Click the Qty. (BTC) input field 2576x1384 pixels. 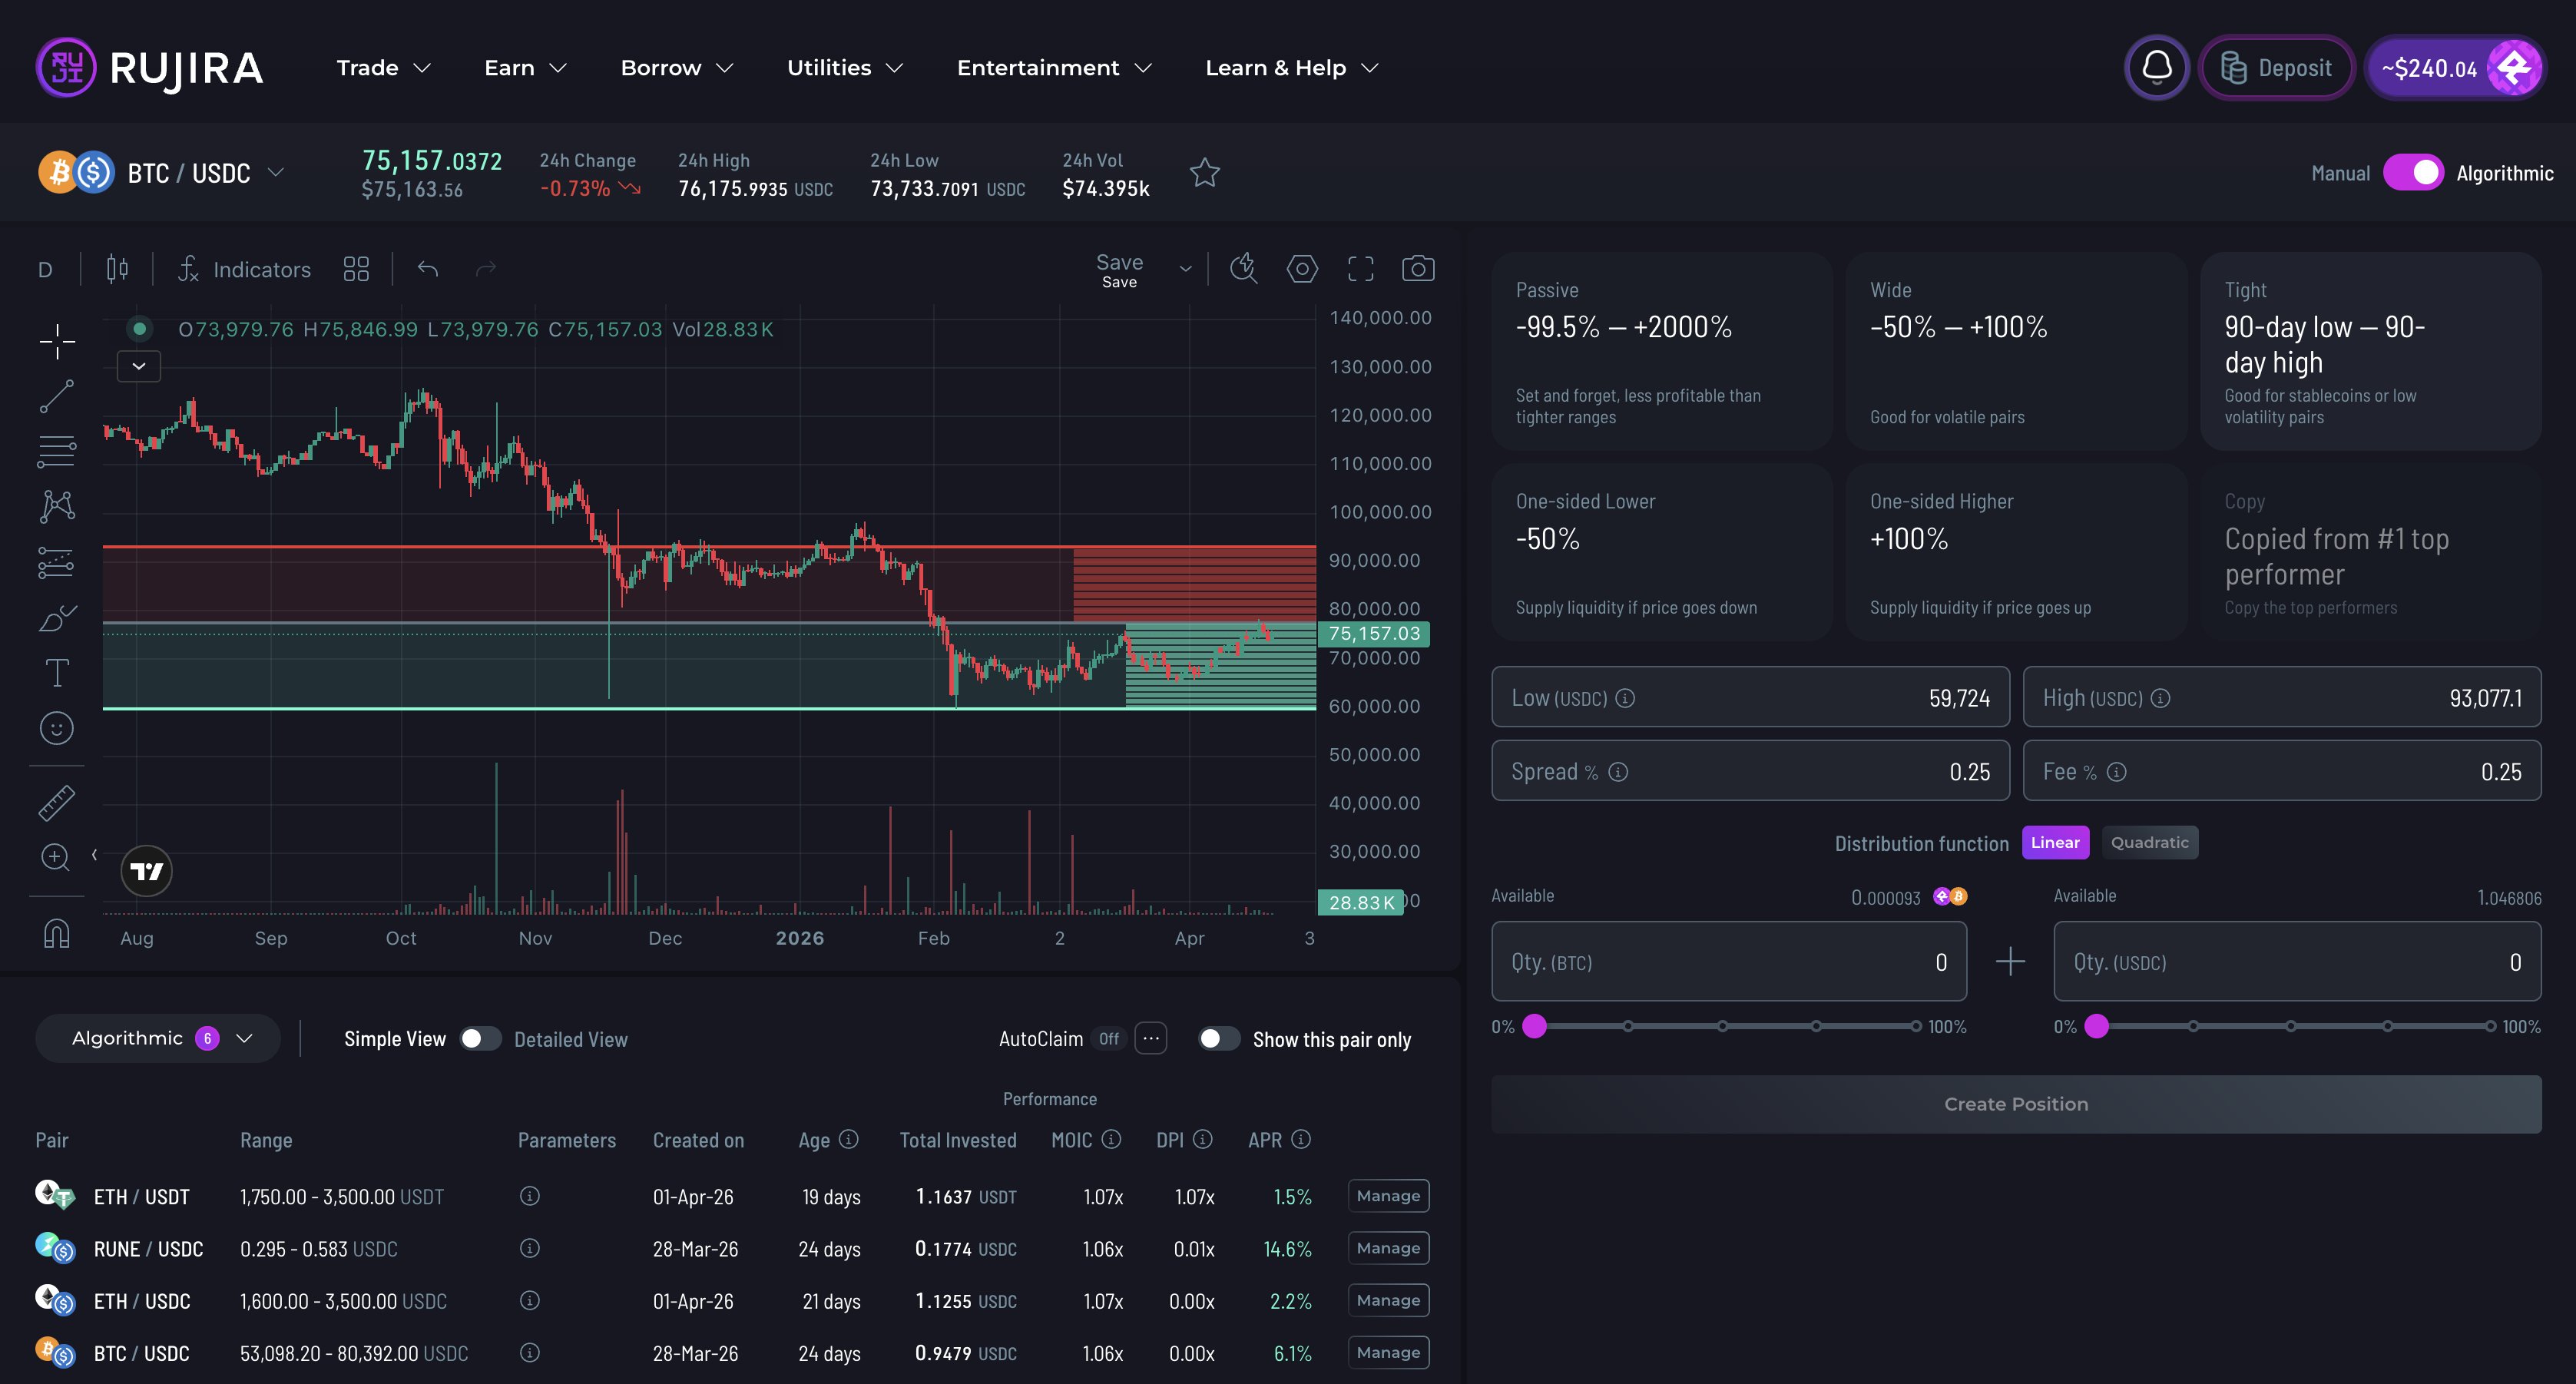(1729, 961)
